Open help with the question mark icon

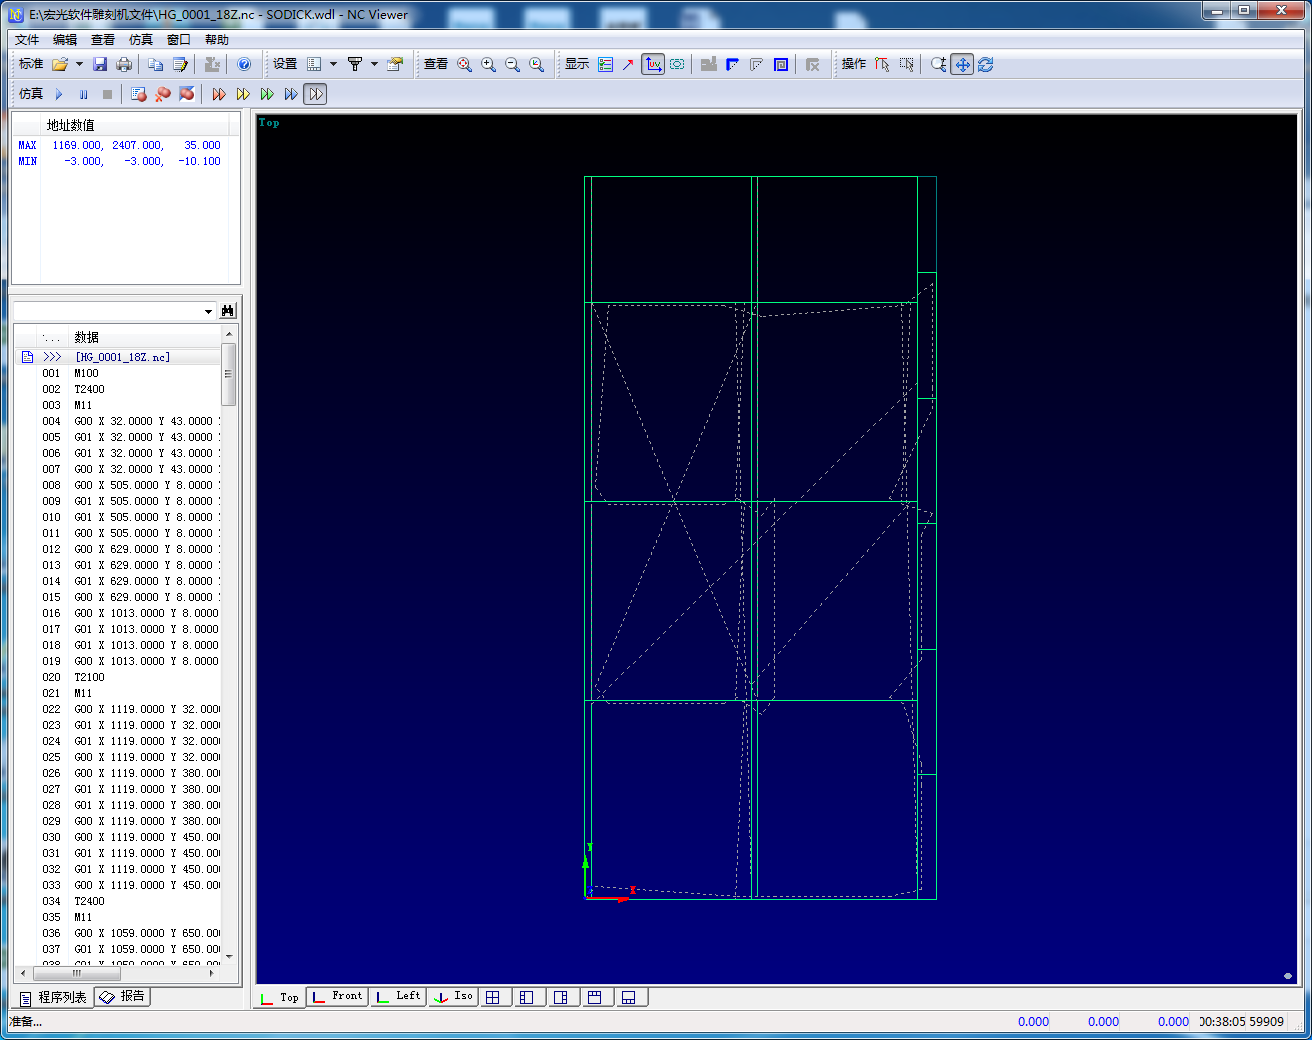244,64
